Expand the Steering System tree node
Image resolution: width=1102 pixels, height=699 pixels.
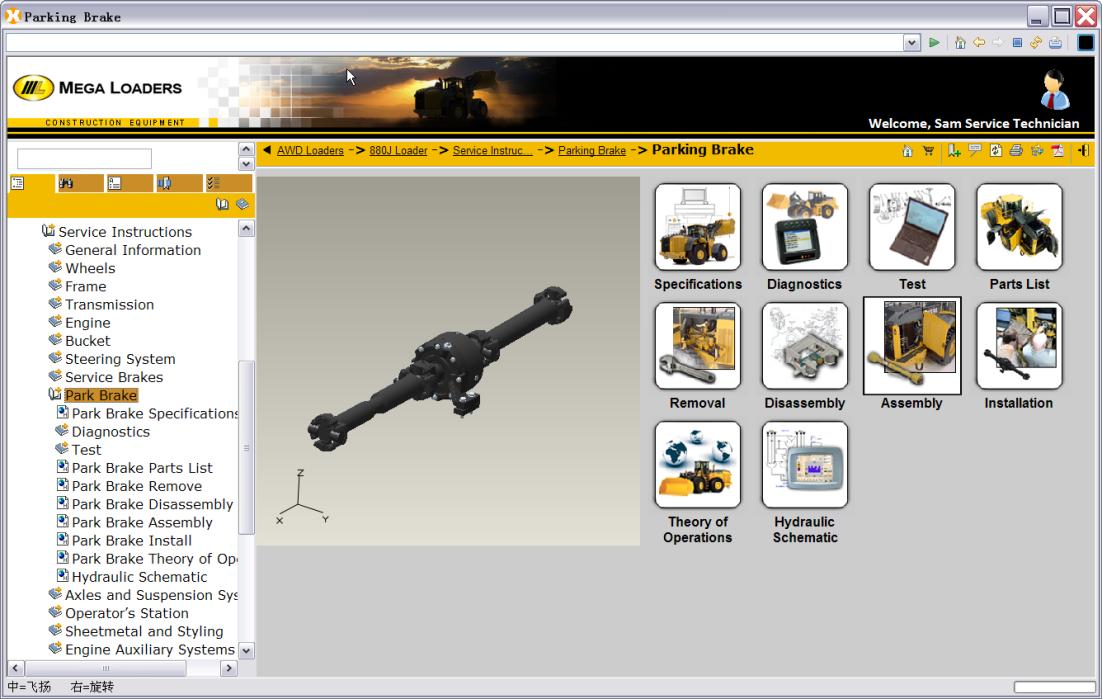click(55, 358)
